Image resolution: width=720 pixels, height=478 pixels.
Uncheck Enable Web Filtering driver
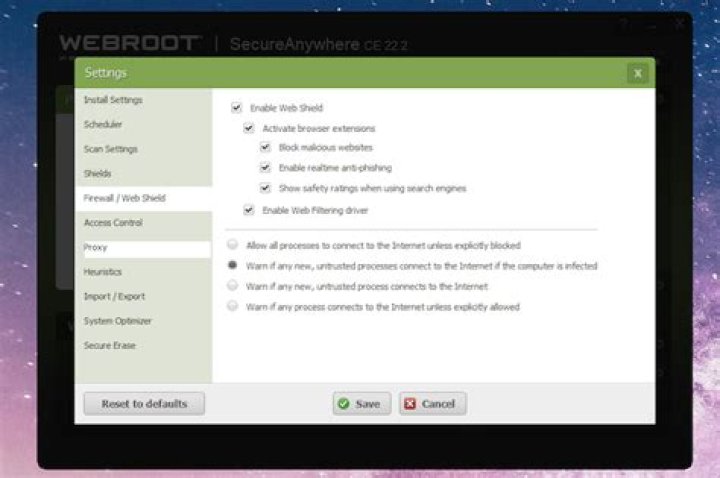click(x=249, y=210)
